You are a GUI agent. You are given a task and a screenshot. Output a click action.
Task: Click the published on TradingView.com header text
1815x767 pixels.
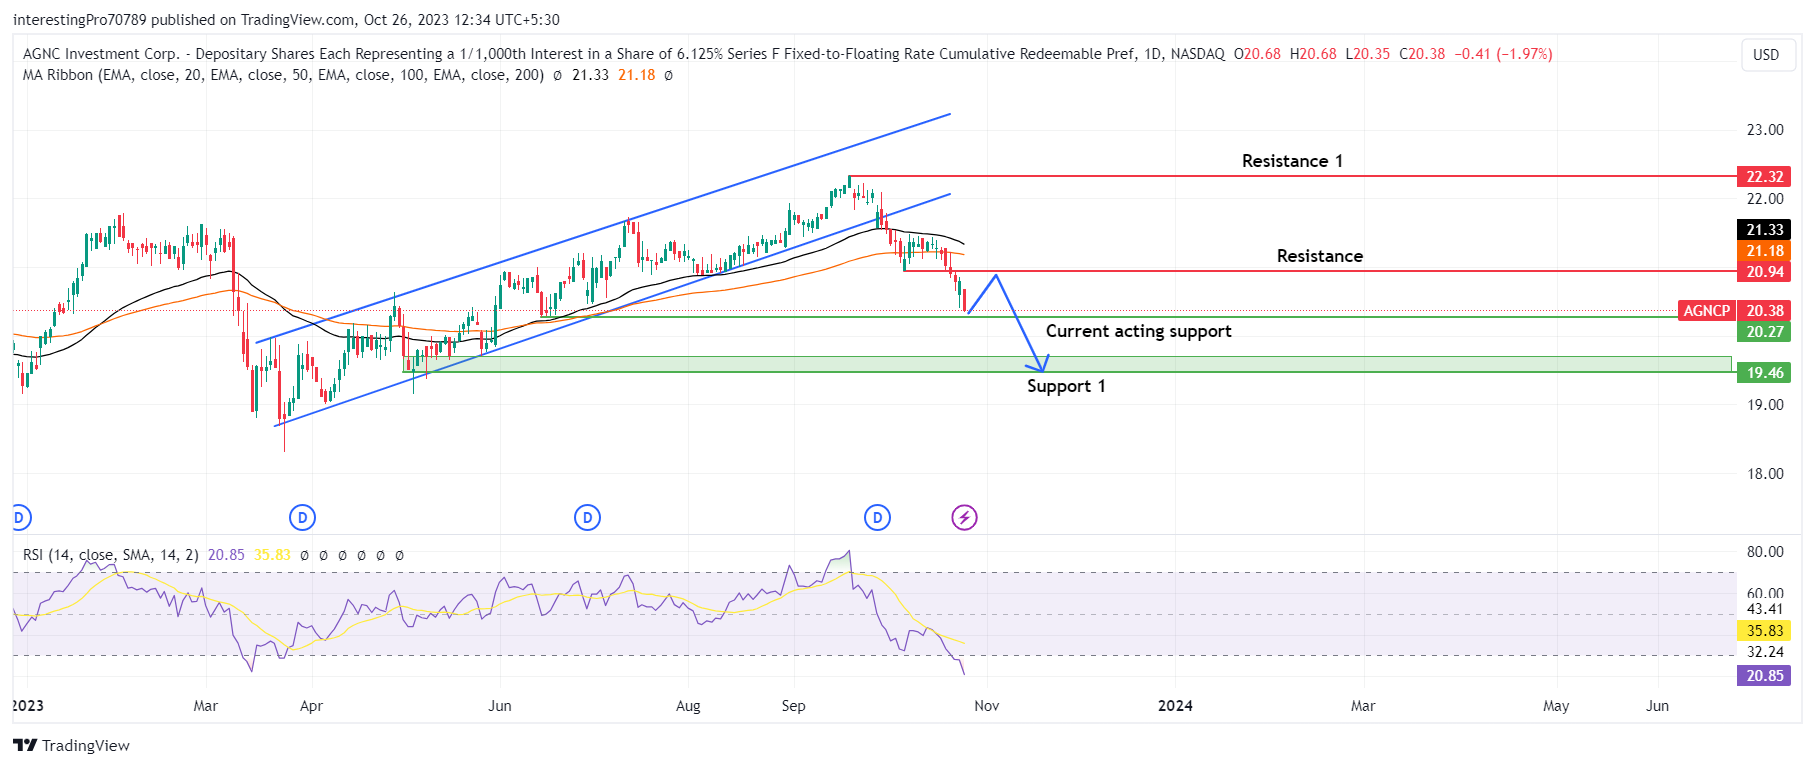[285, 20]
